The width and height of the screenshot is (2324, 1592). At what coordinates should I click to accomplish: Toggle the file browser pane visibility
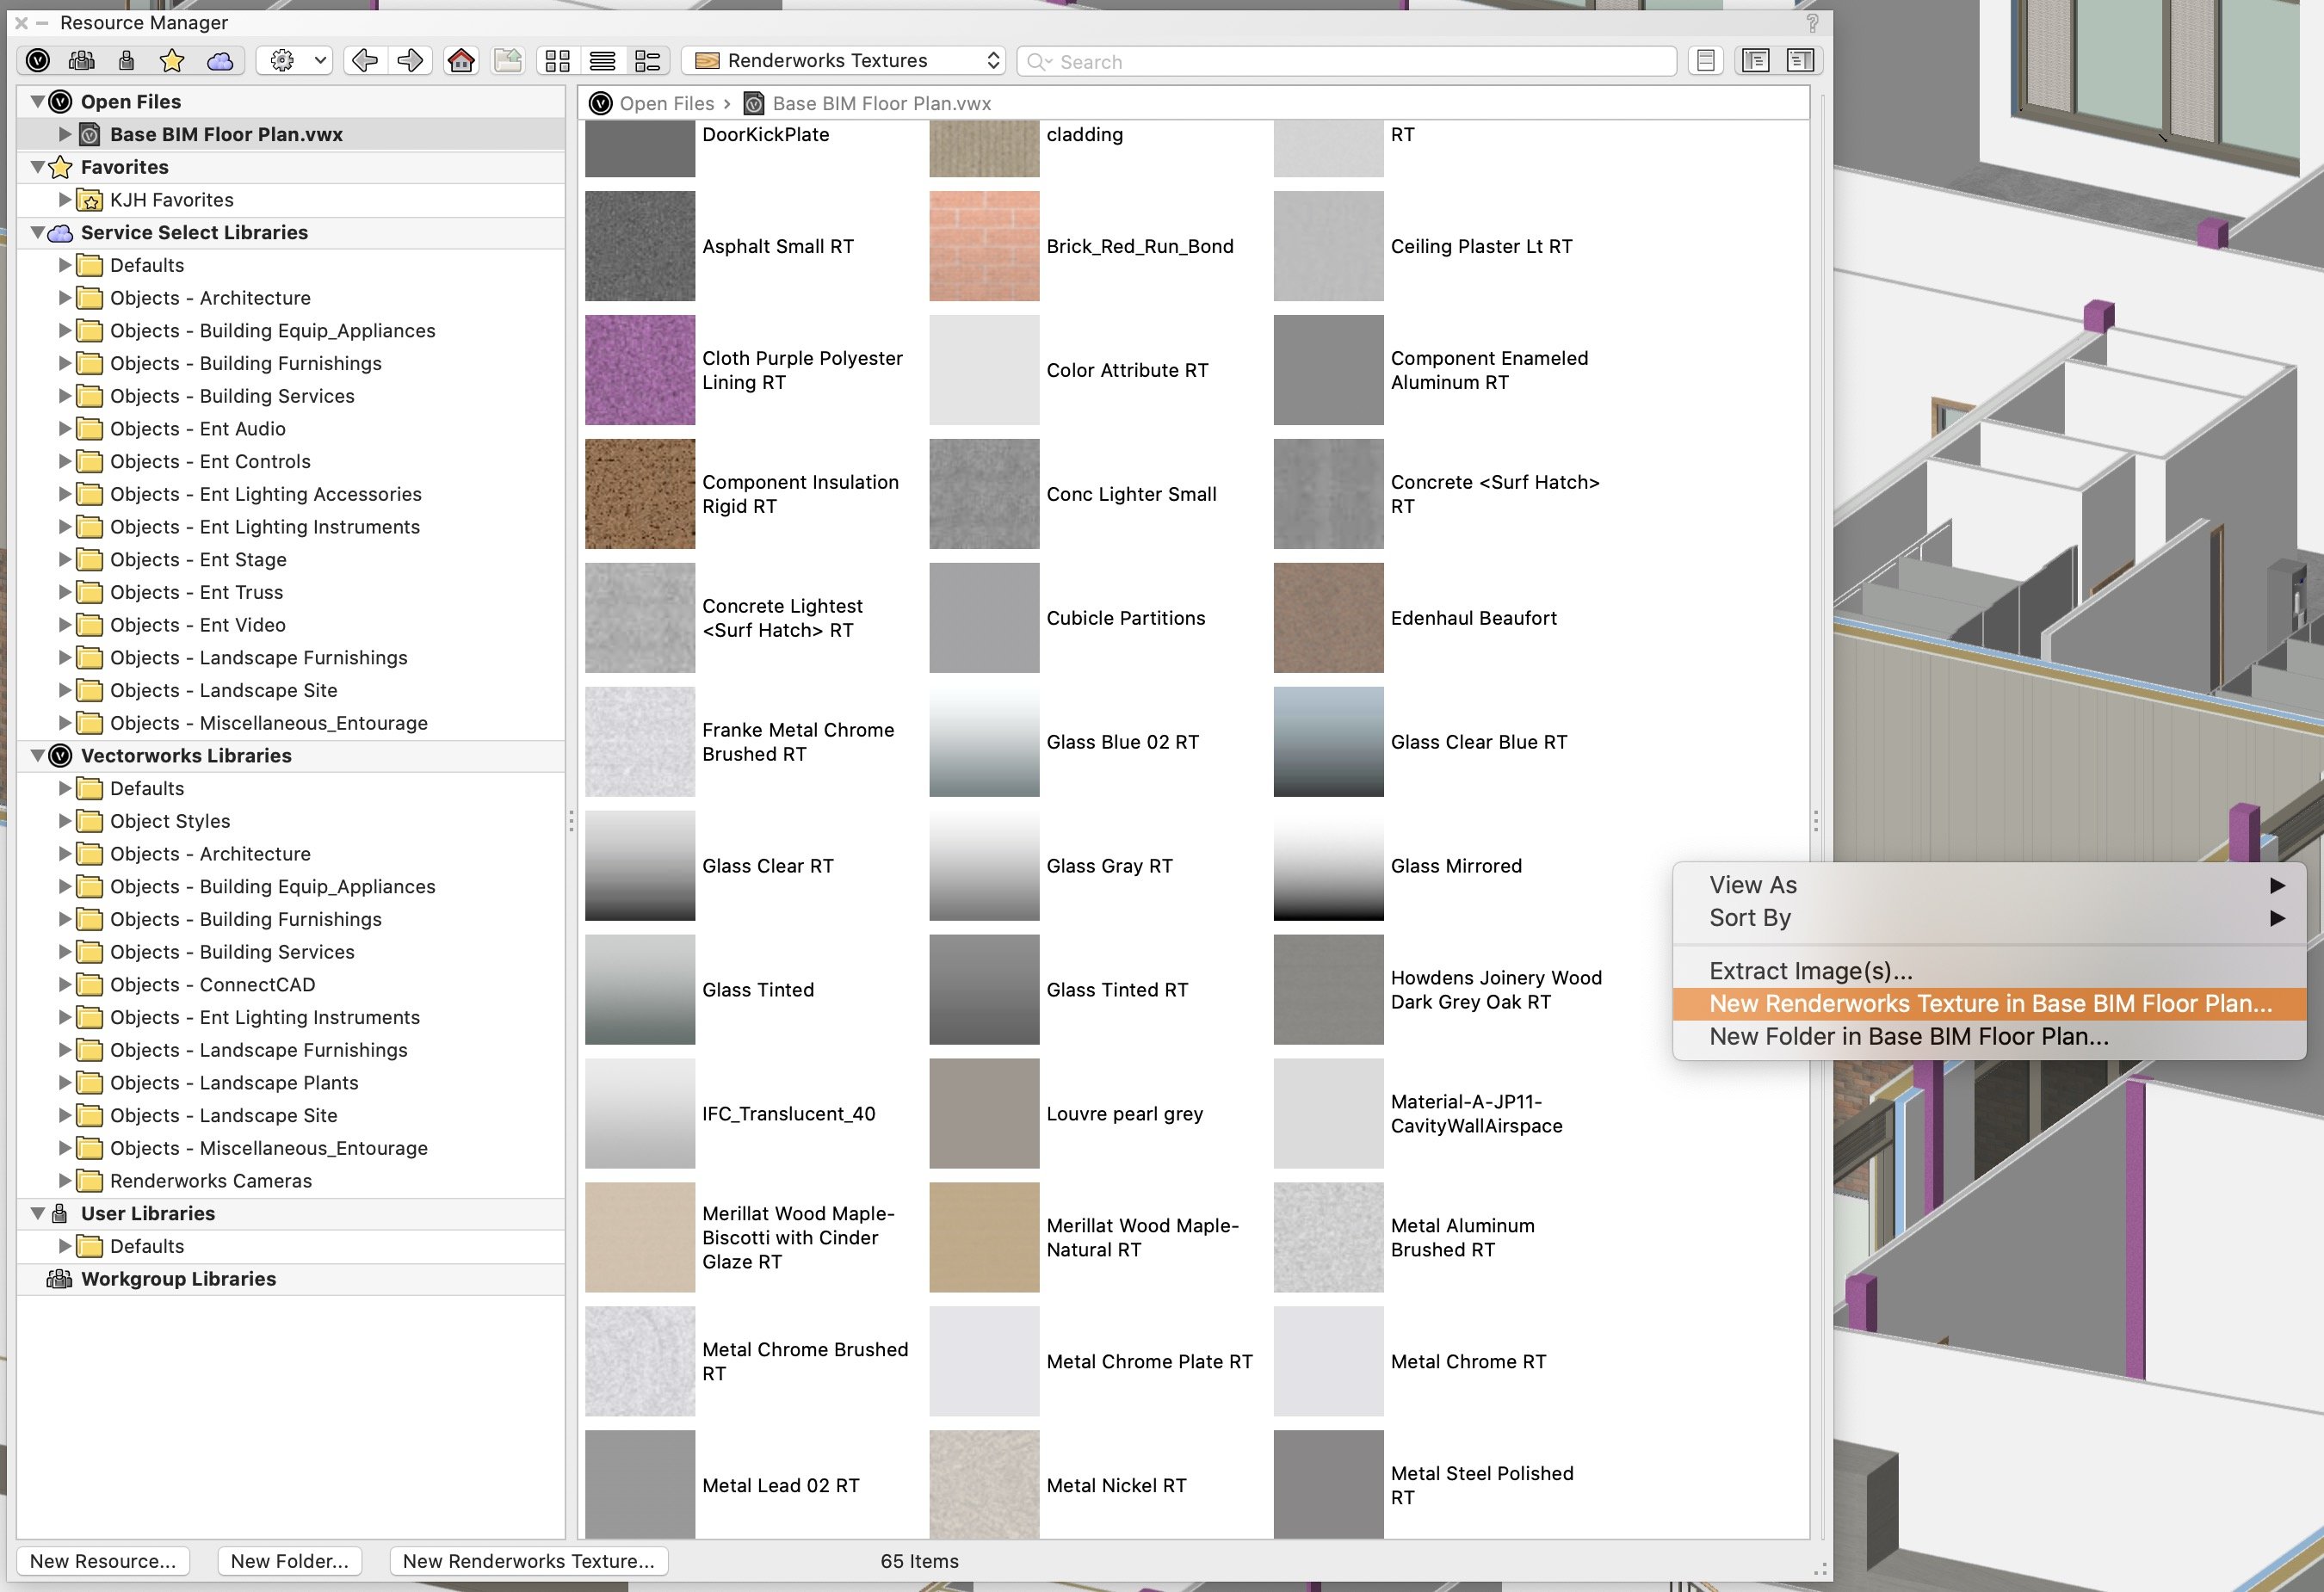[x=1755, y=61]
